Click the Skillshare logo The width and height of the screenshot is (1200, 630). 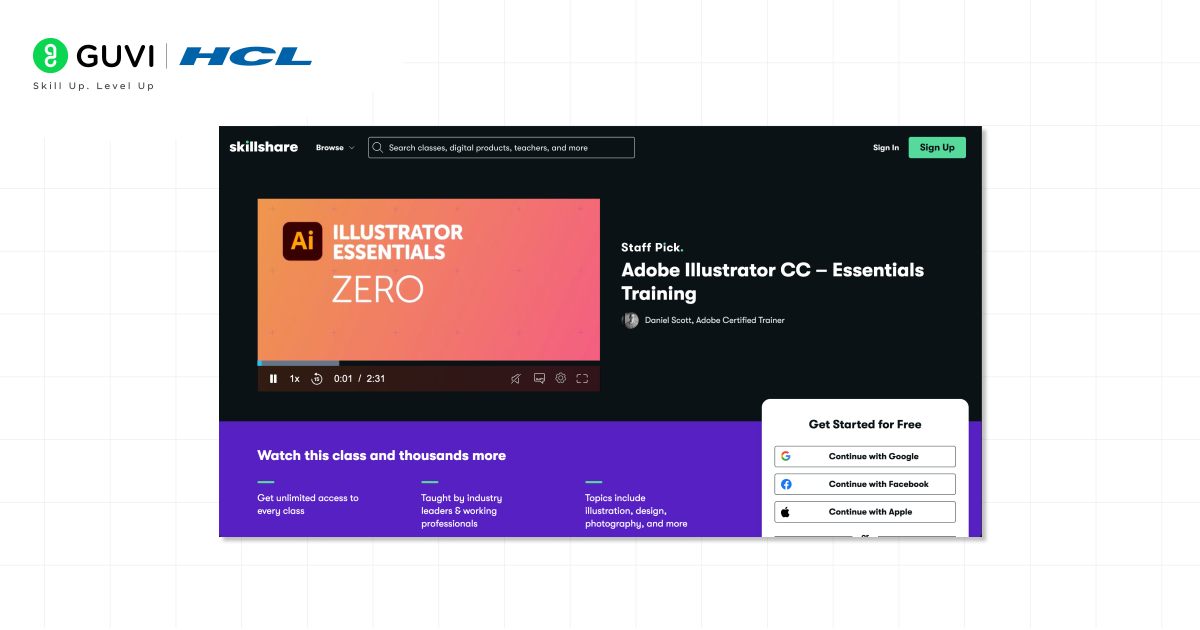pos(263,147)
